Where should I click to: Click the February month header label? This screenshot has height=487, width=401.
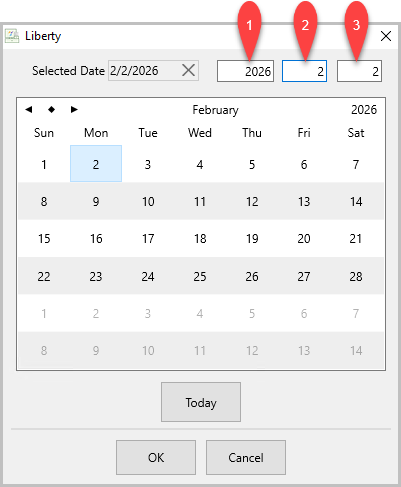coord(215,110)
